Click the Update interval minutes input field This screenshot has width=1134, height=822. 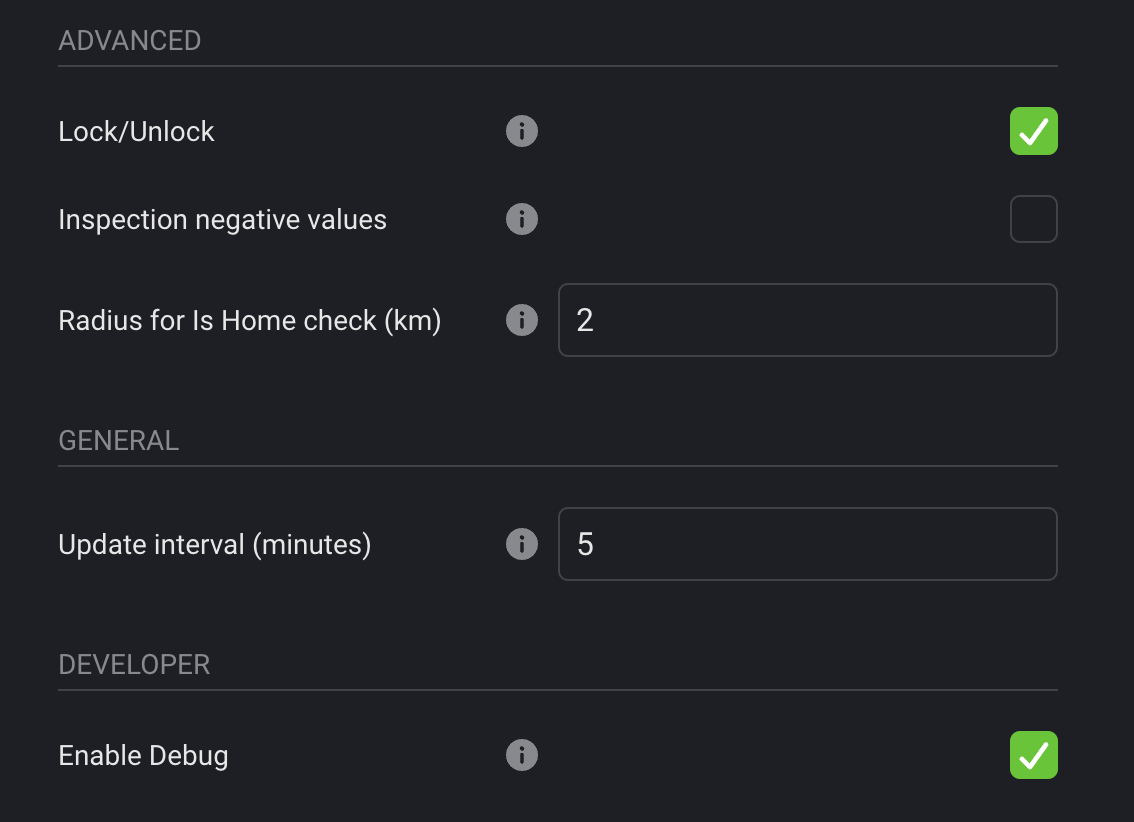[x=807, y=544]
